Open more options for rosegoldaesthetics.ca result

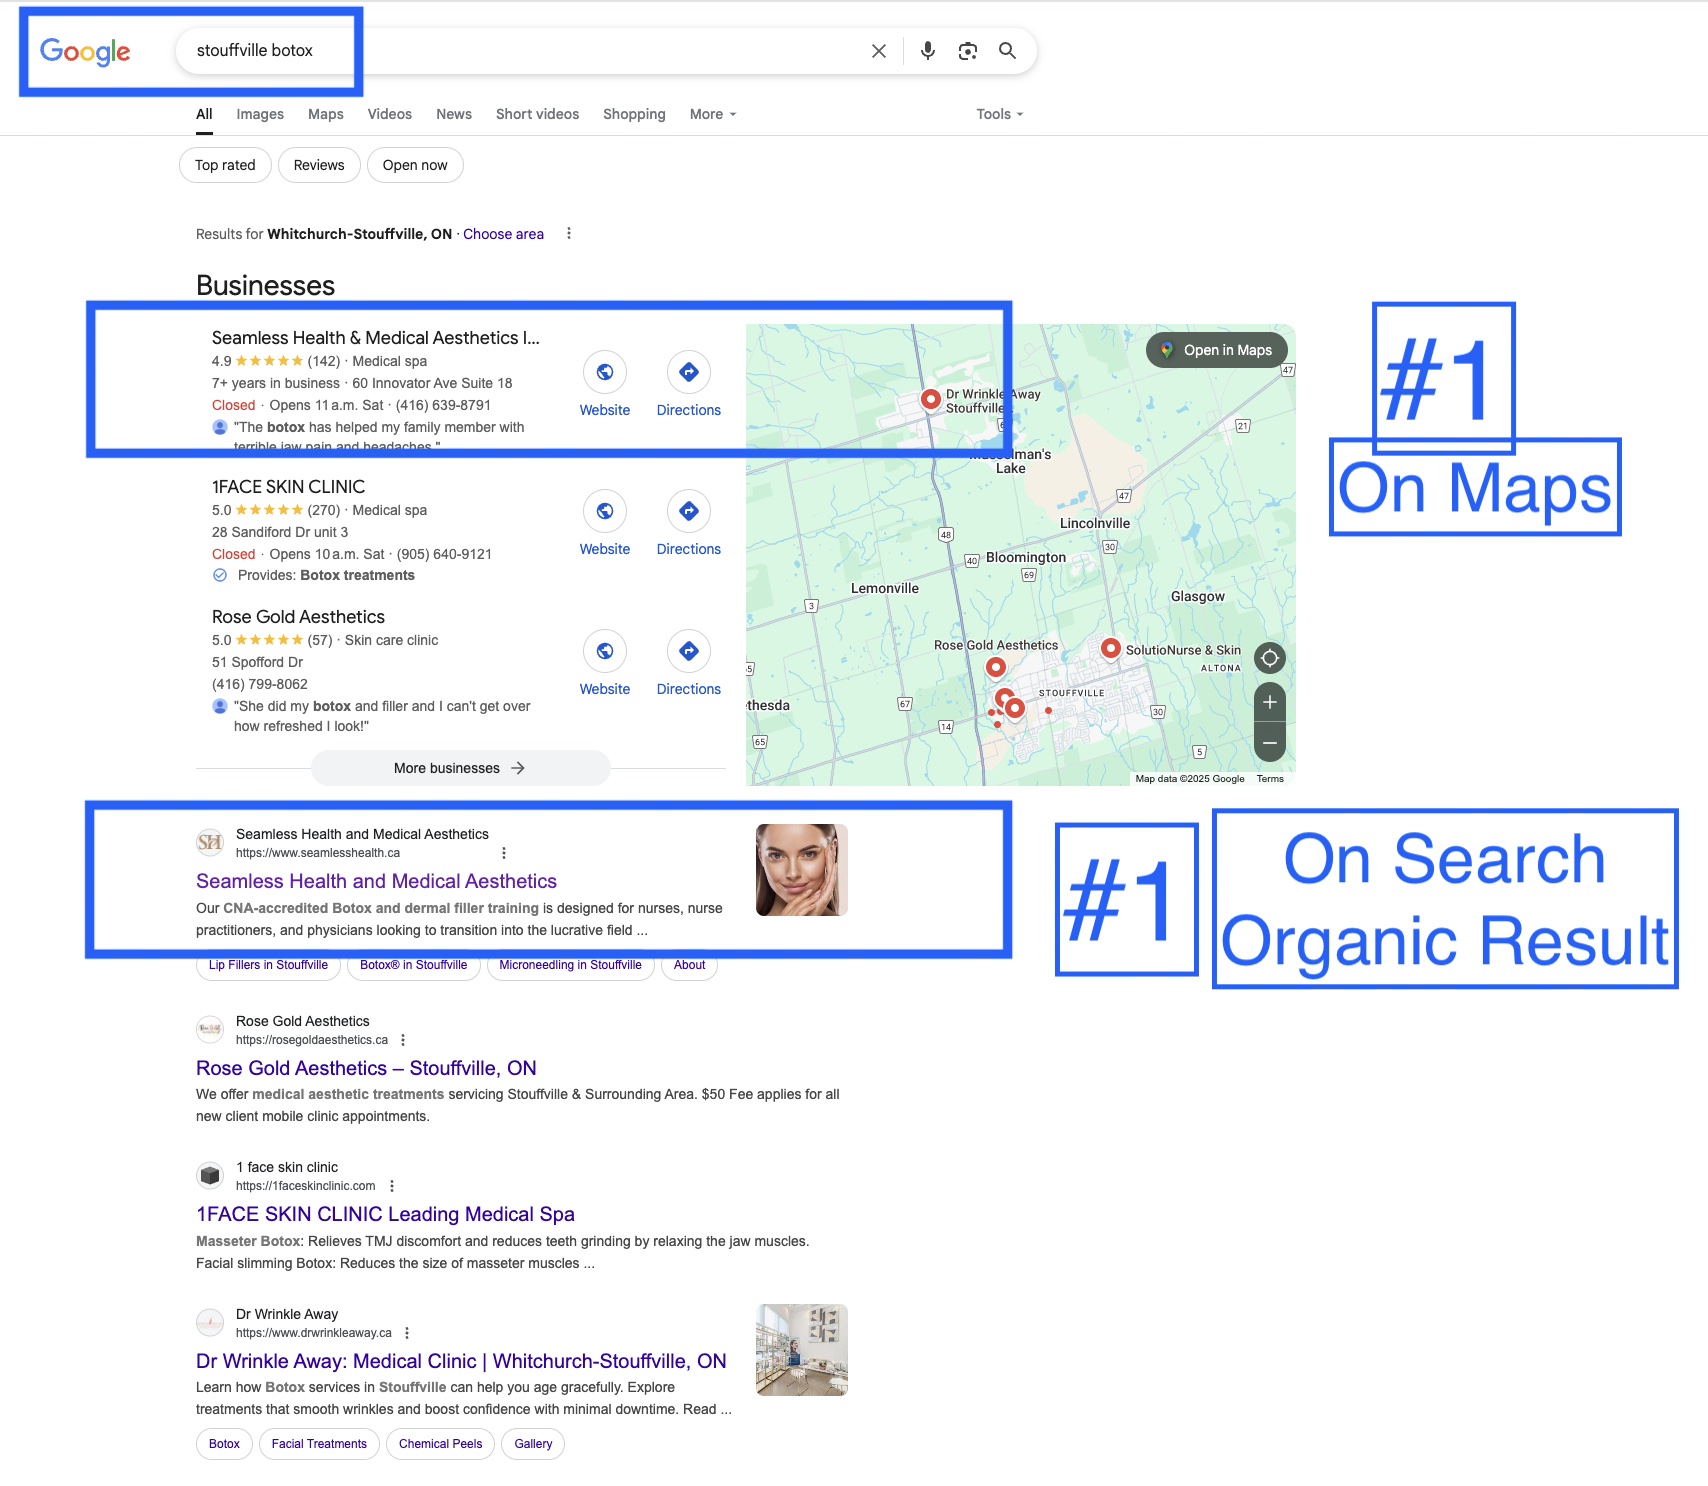(x=403, y=1040)
